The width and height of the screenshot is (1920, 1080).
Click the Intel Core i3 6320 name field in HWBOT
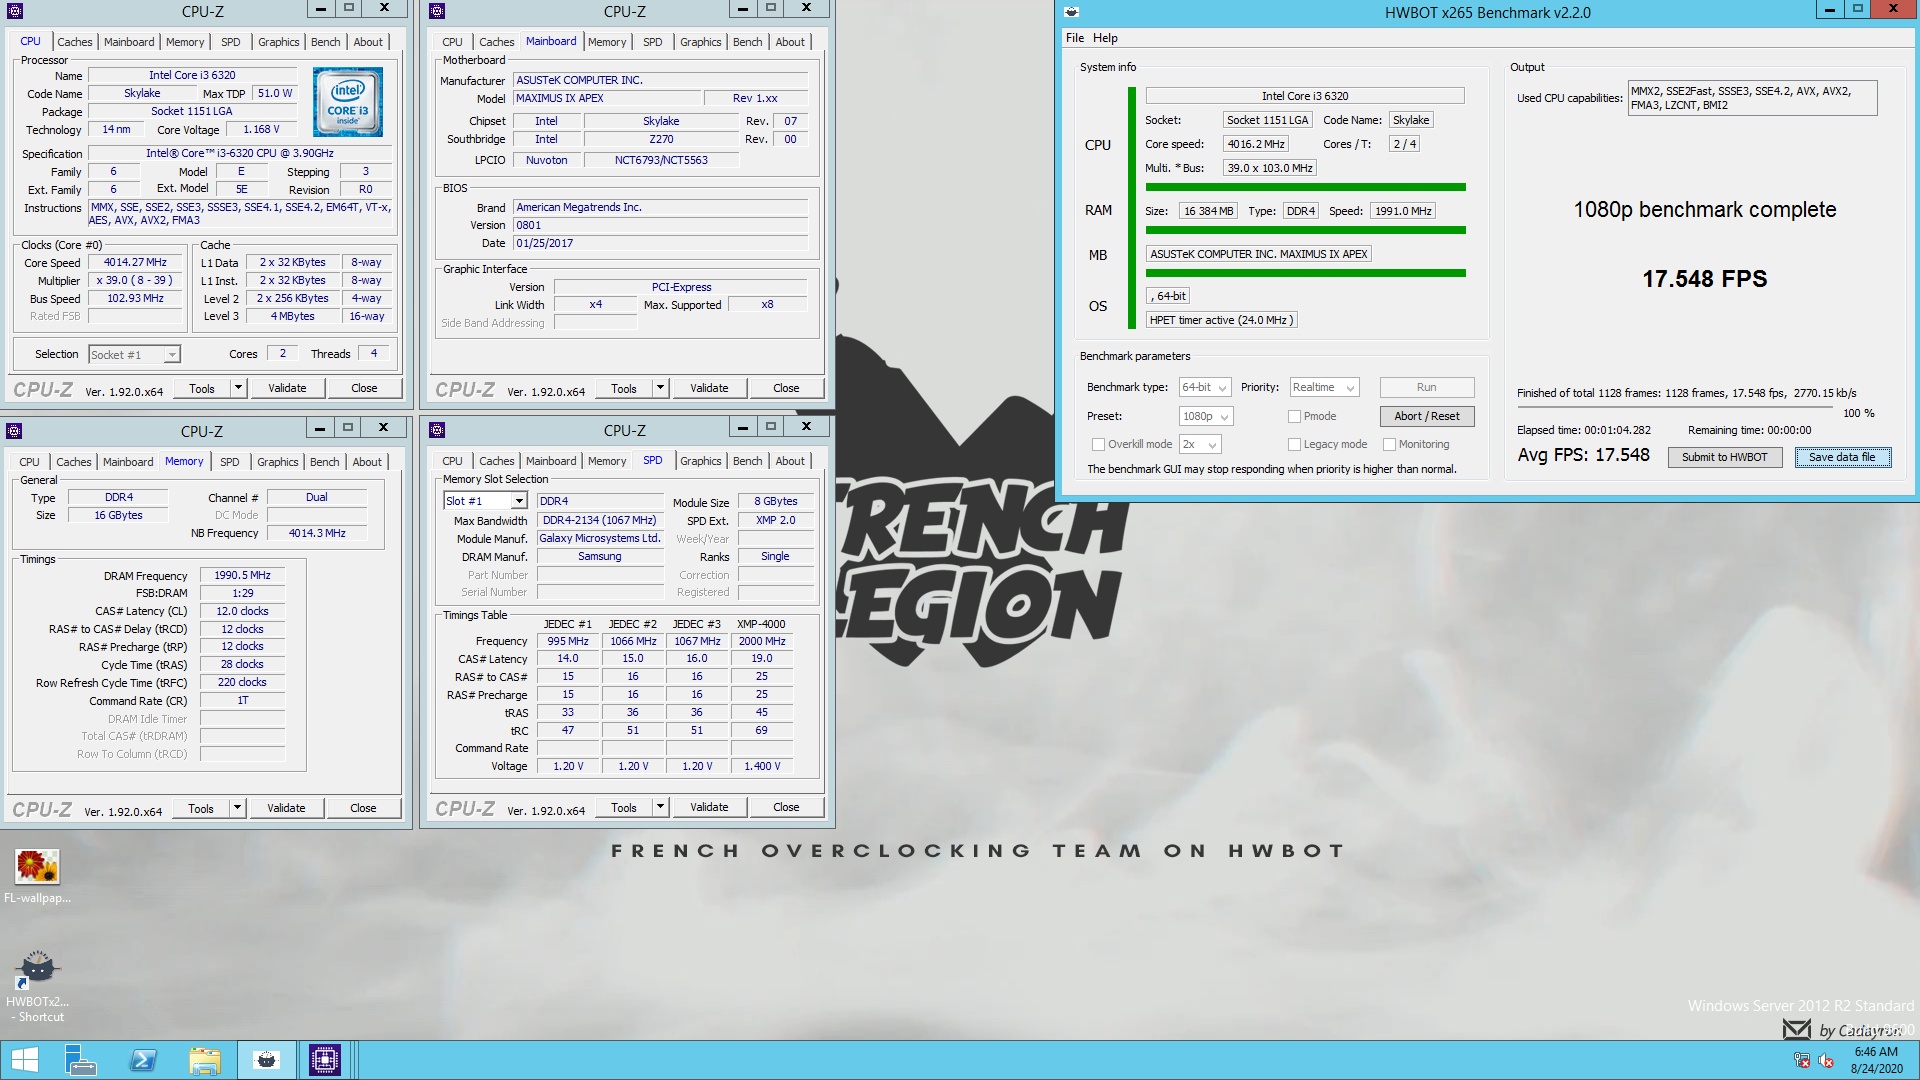(1305, 96)
